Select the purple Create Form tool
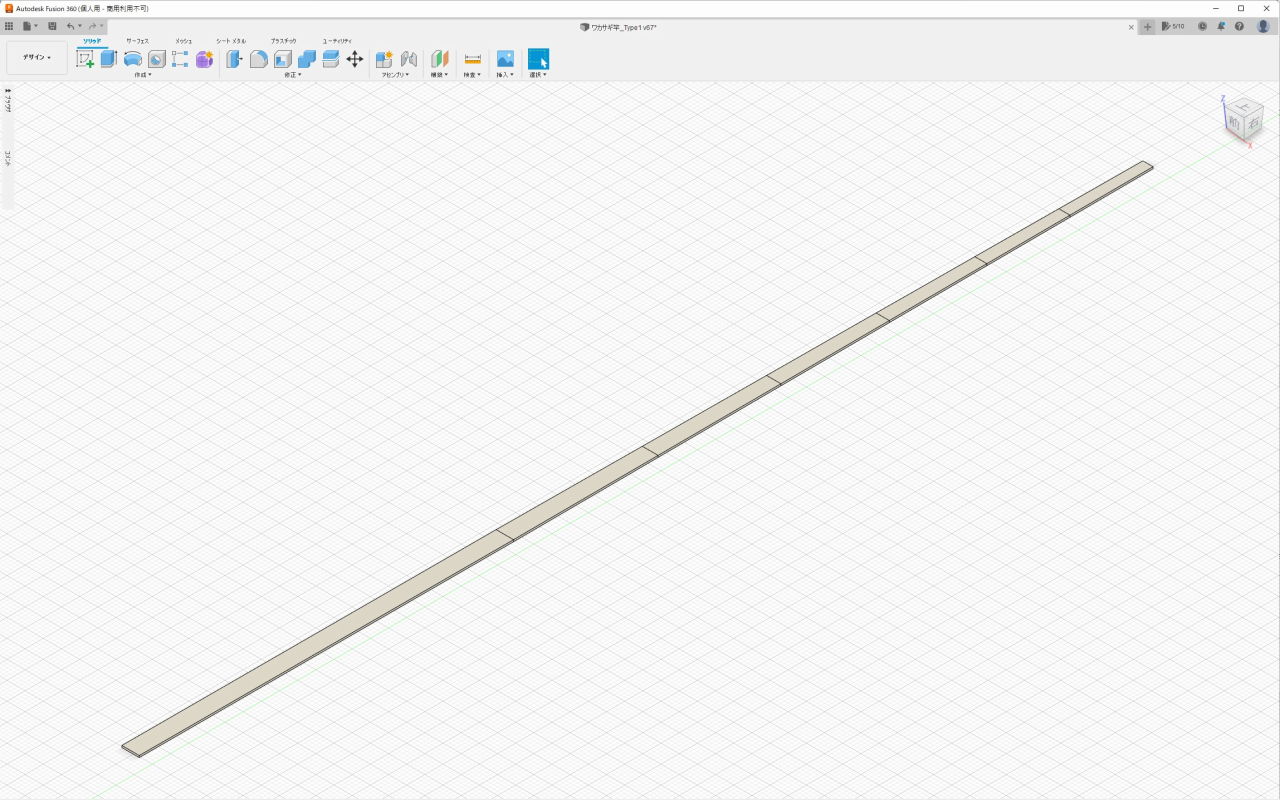 tap(204, 59)
